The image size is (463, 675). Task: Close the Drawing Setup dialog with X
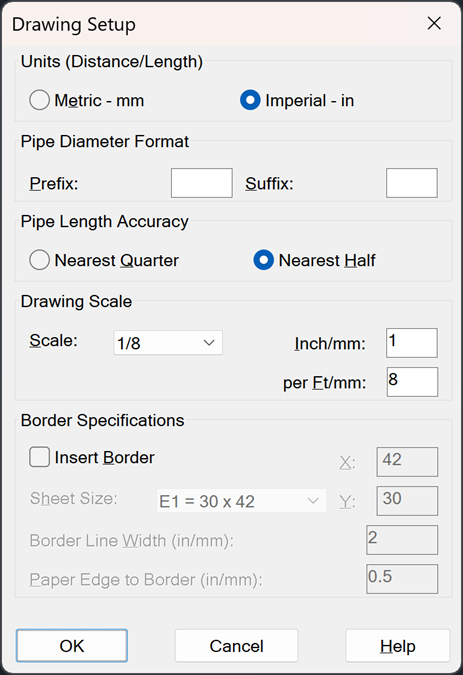pos(434,23)
